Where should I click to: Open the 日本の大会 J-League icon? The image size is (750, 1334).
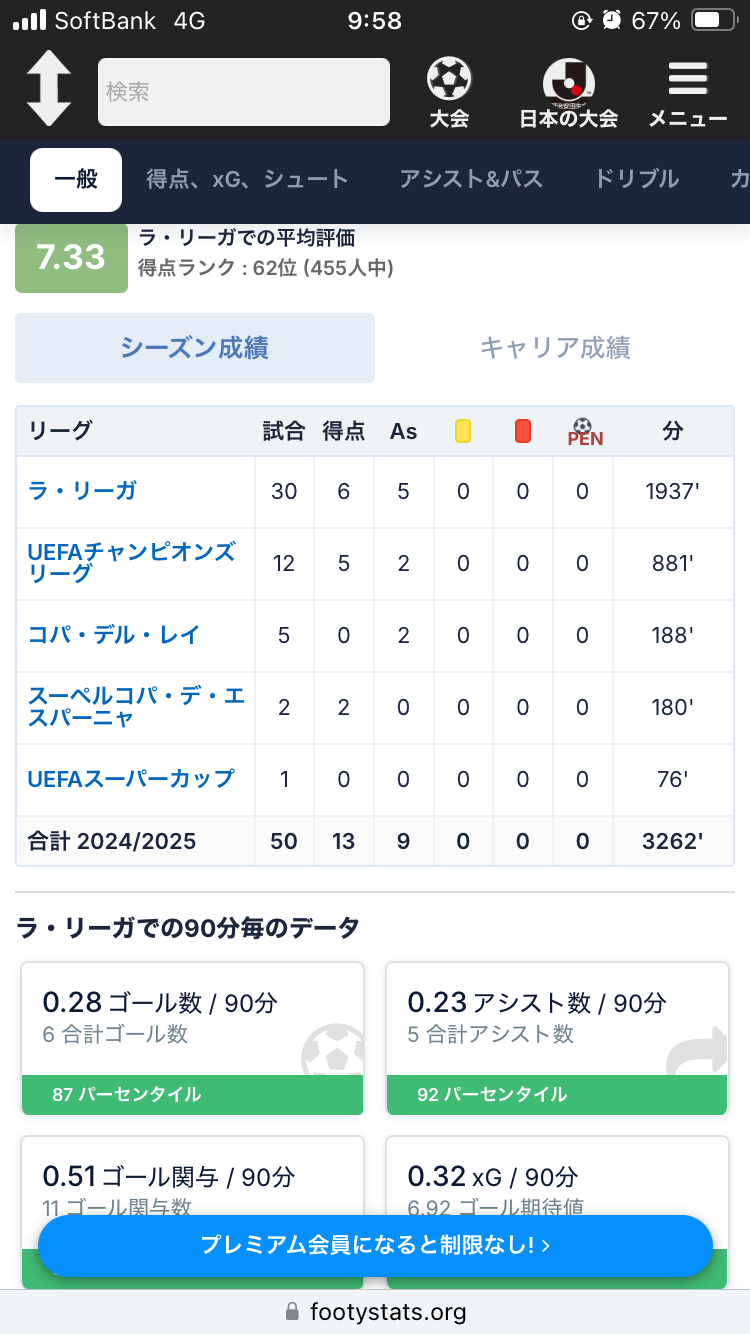coord(568,80)
